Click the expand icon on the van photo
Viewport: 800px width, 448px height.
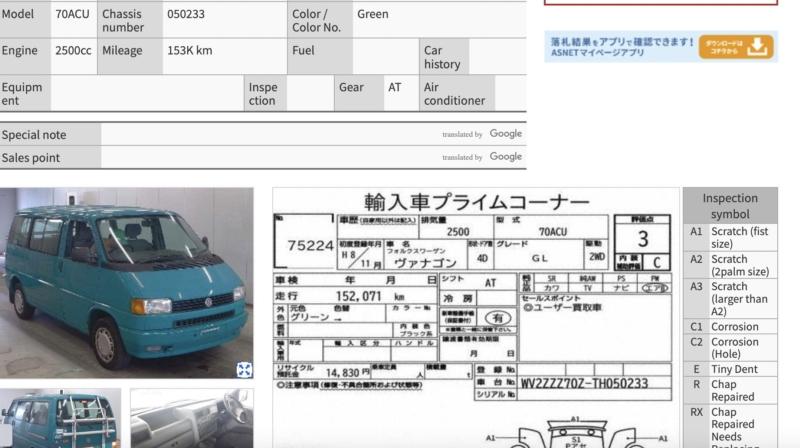243,370
